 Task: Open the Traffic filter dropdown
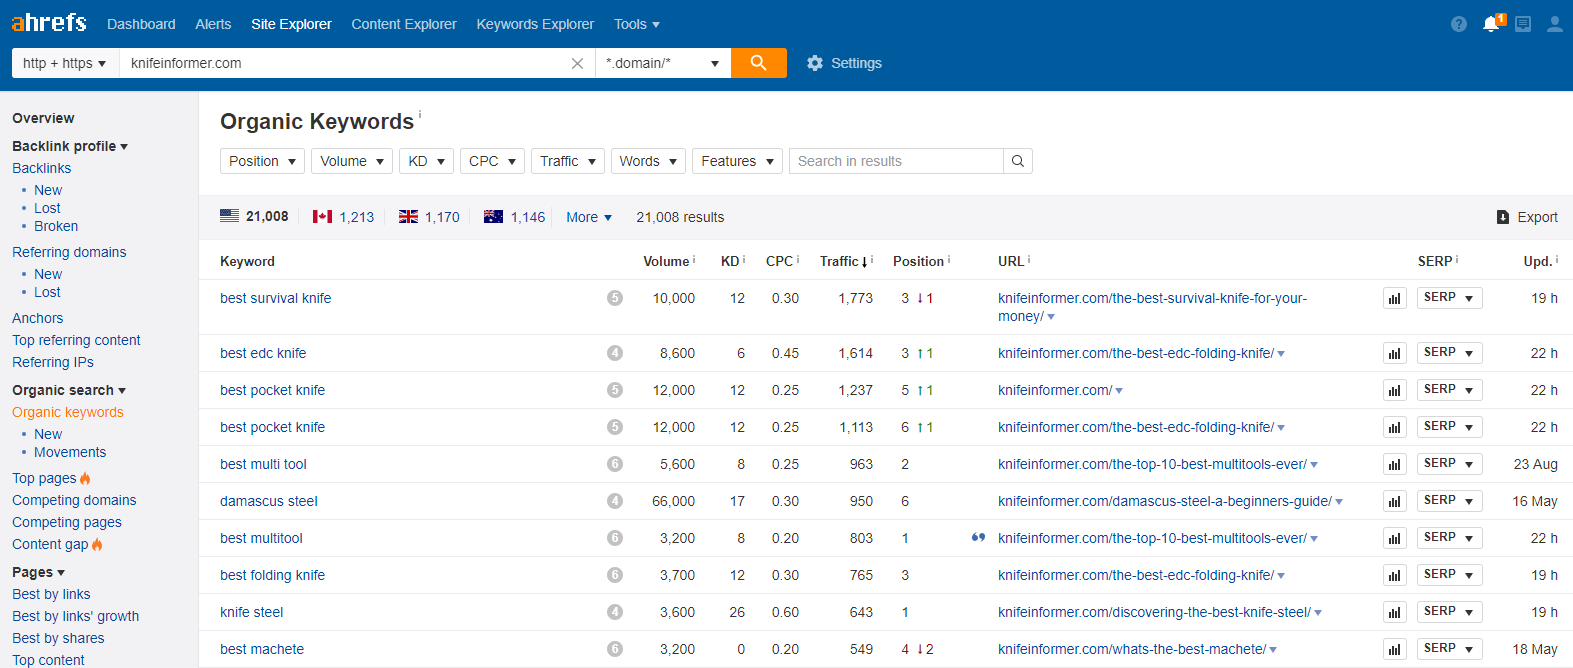pos(567,161)
